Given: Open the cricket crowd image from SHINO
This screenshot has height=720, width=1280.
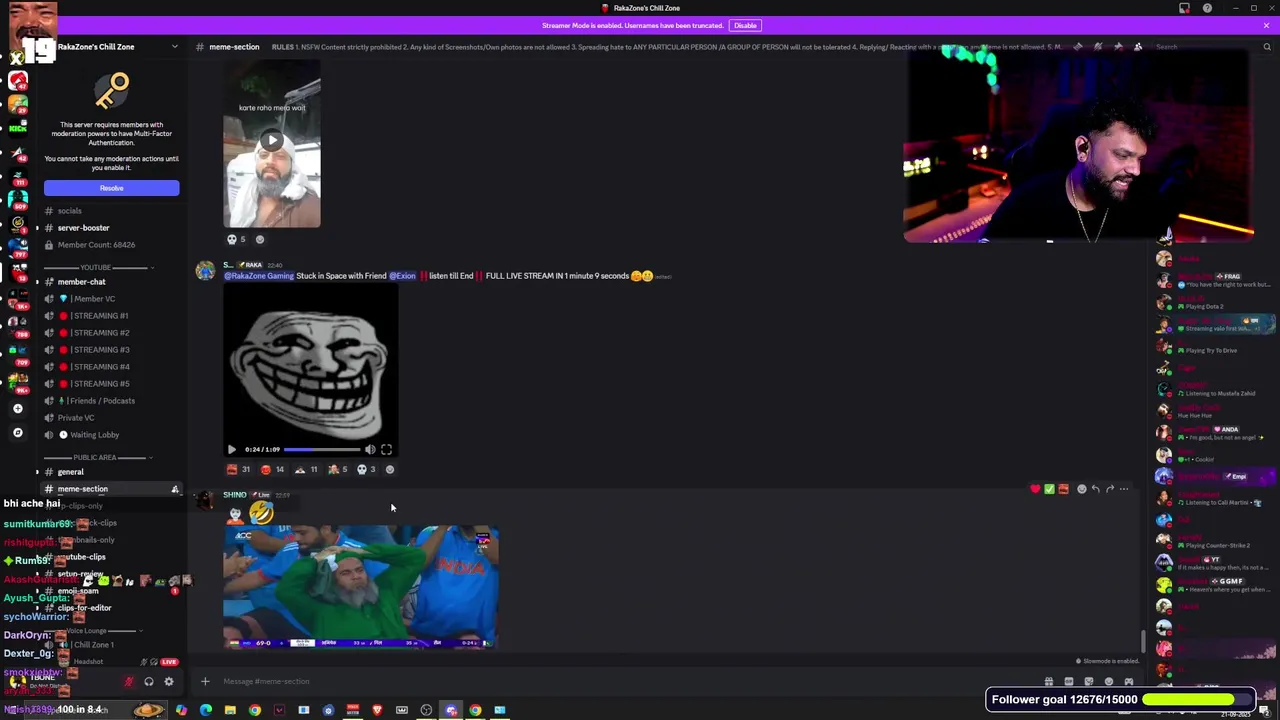Looking at the screenshot, I should tap(360, 587).
